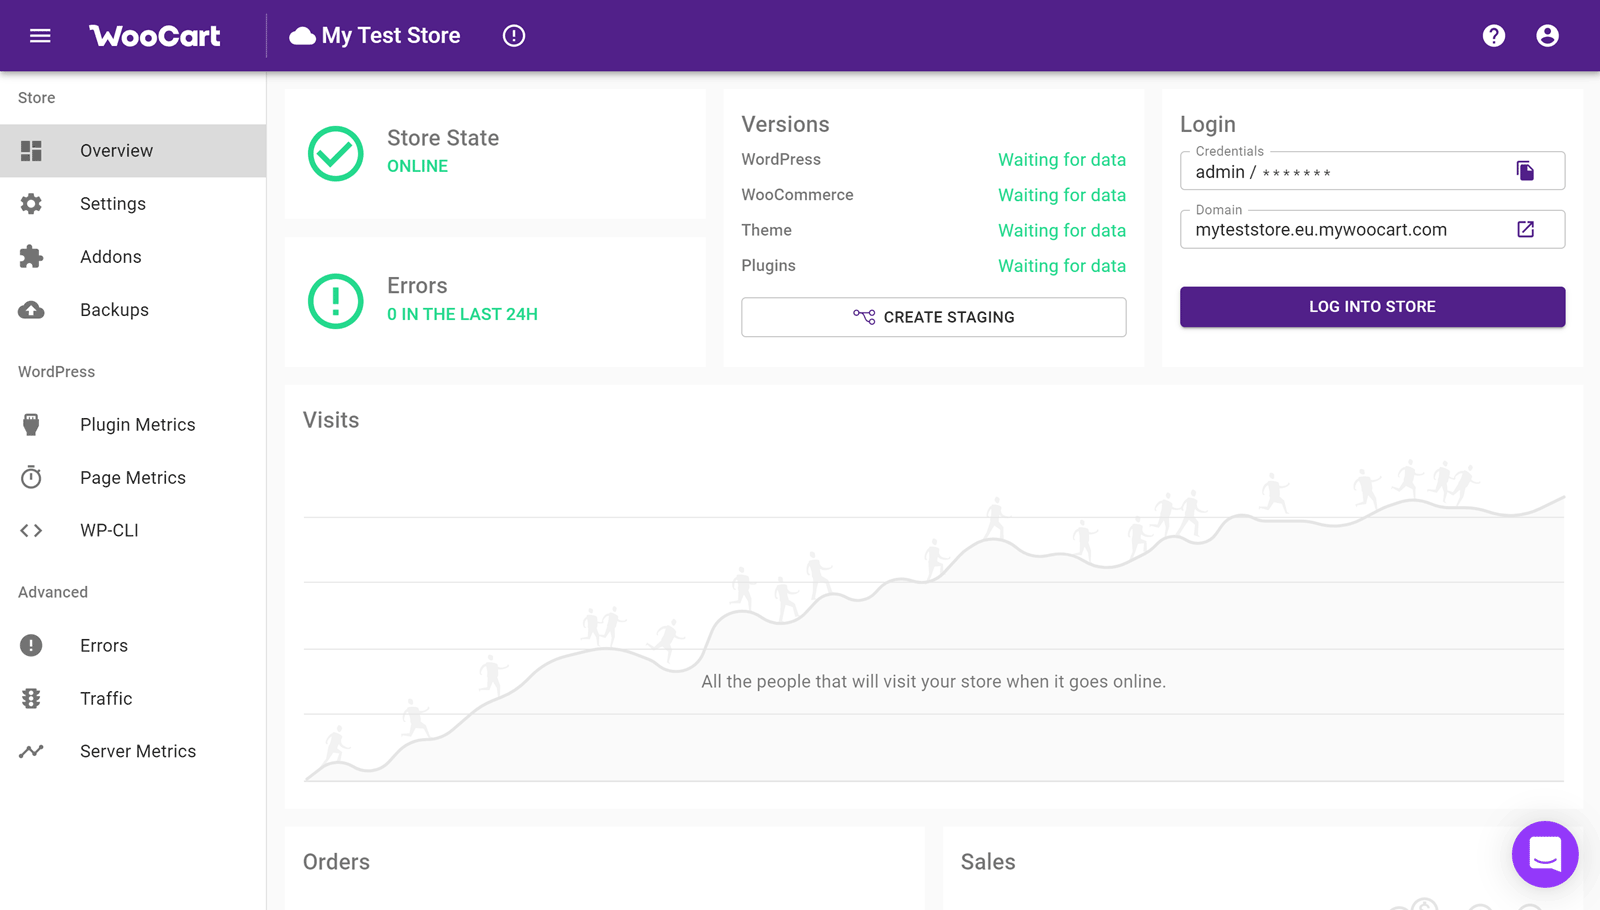Click WordPress 'Waiting for data' value
The height and width of the screenshot is (910, 1600).
point(1062,160)
